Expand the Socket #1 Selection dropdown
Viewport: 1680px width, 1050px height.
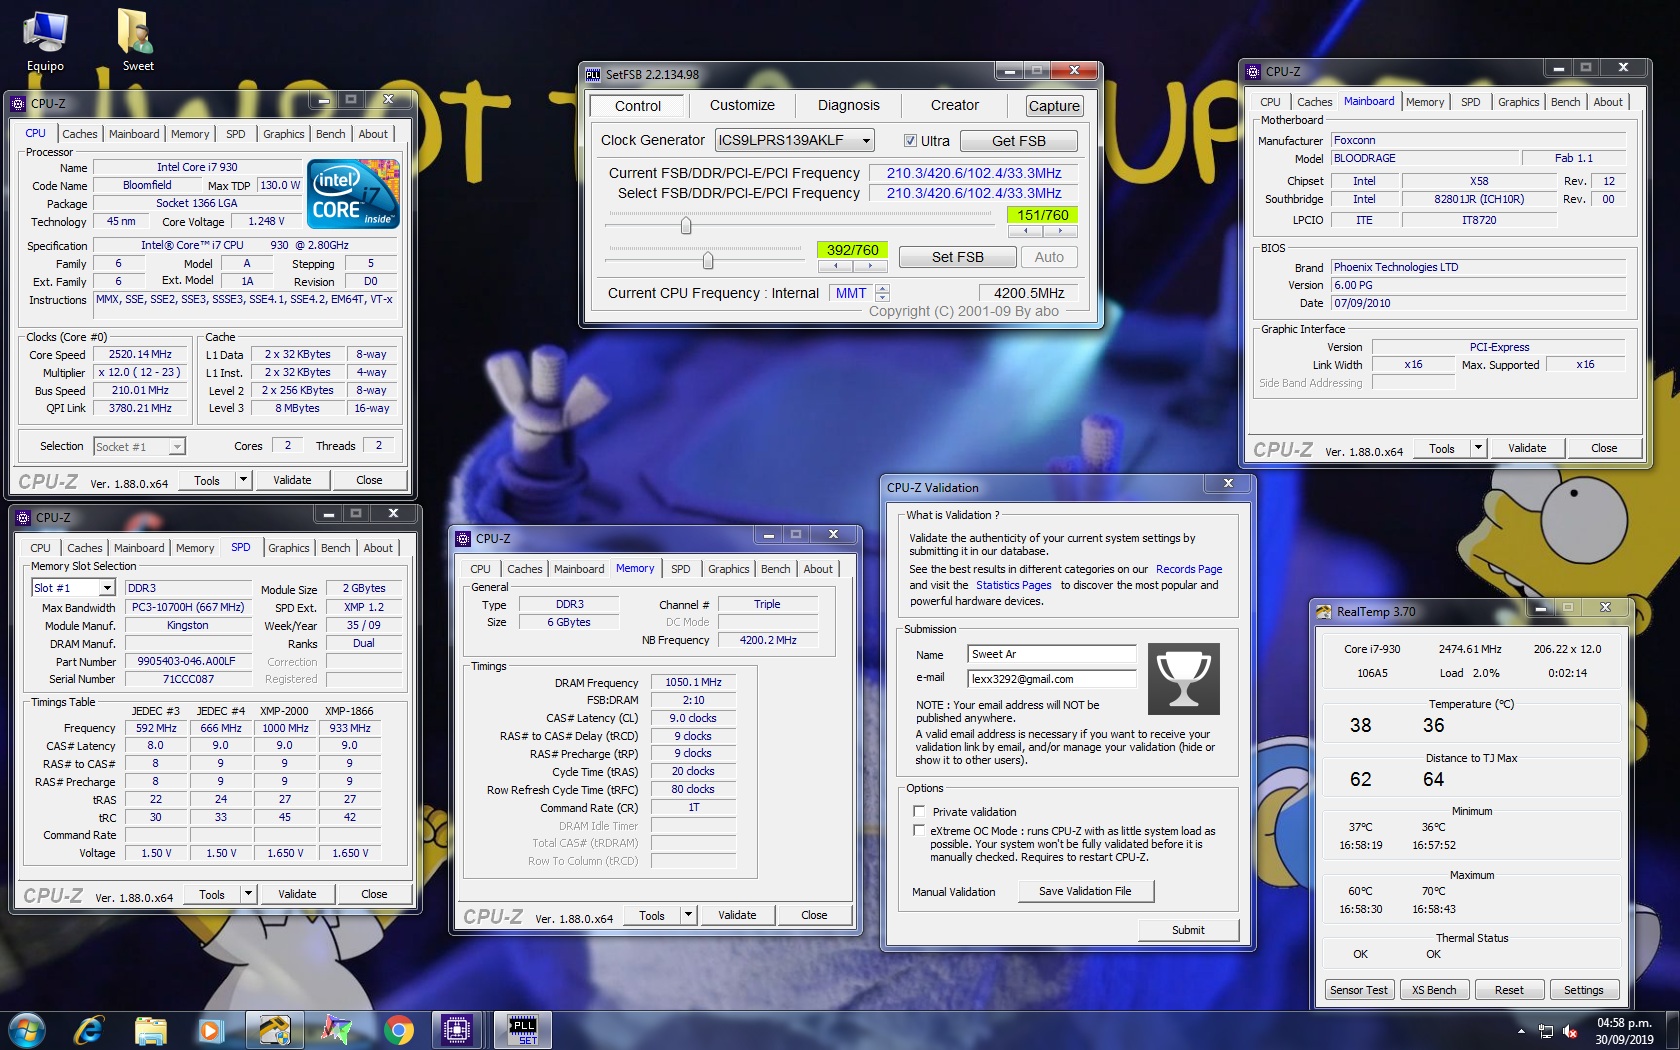coord(177,447)
